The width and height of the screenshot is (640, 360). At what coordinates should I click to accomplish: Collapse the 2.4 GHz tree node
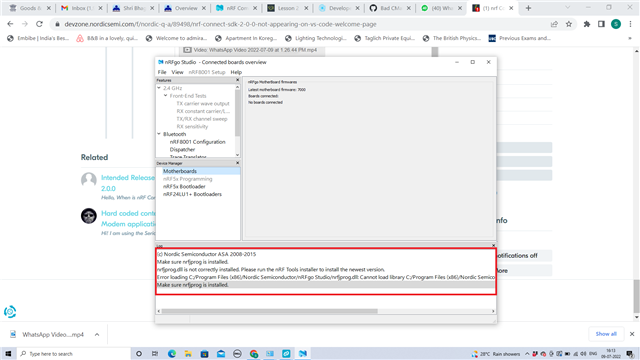159,88
